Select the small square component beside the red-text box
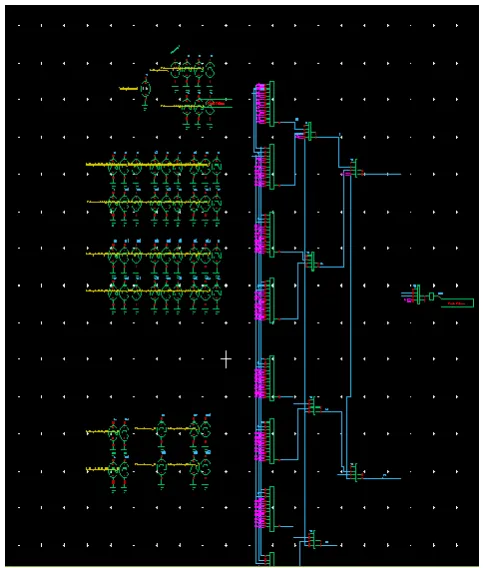483x568 pixels. [x=431, y=296]
